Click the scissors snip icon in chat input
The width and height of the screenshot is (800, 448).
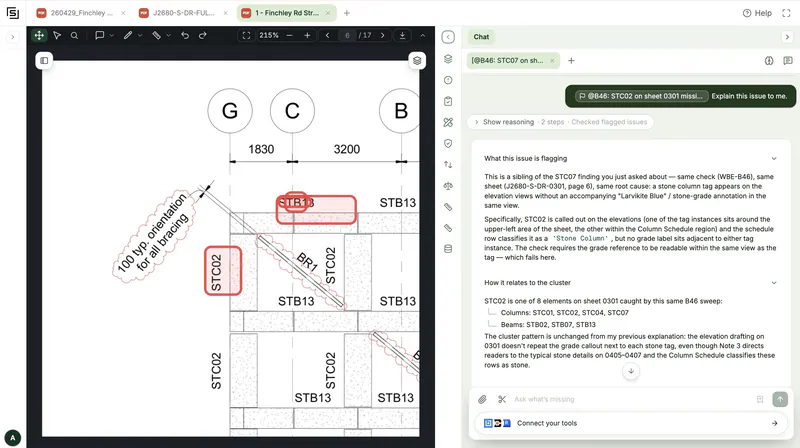[x=502, y=399]
